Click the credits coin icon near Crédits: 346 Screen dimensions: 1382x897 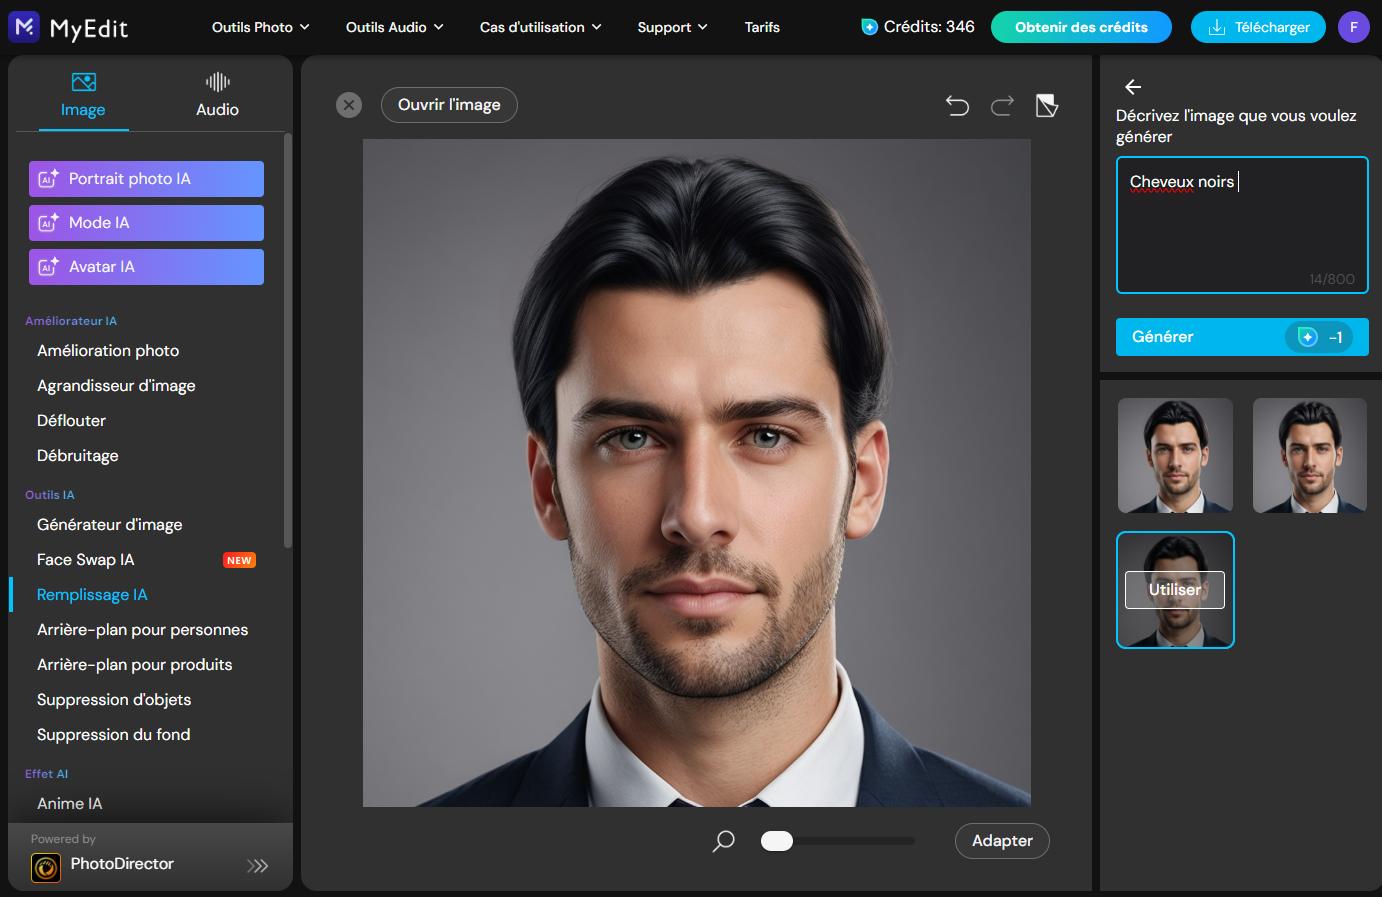tap(869, 27)
